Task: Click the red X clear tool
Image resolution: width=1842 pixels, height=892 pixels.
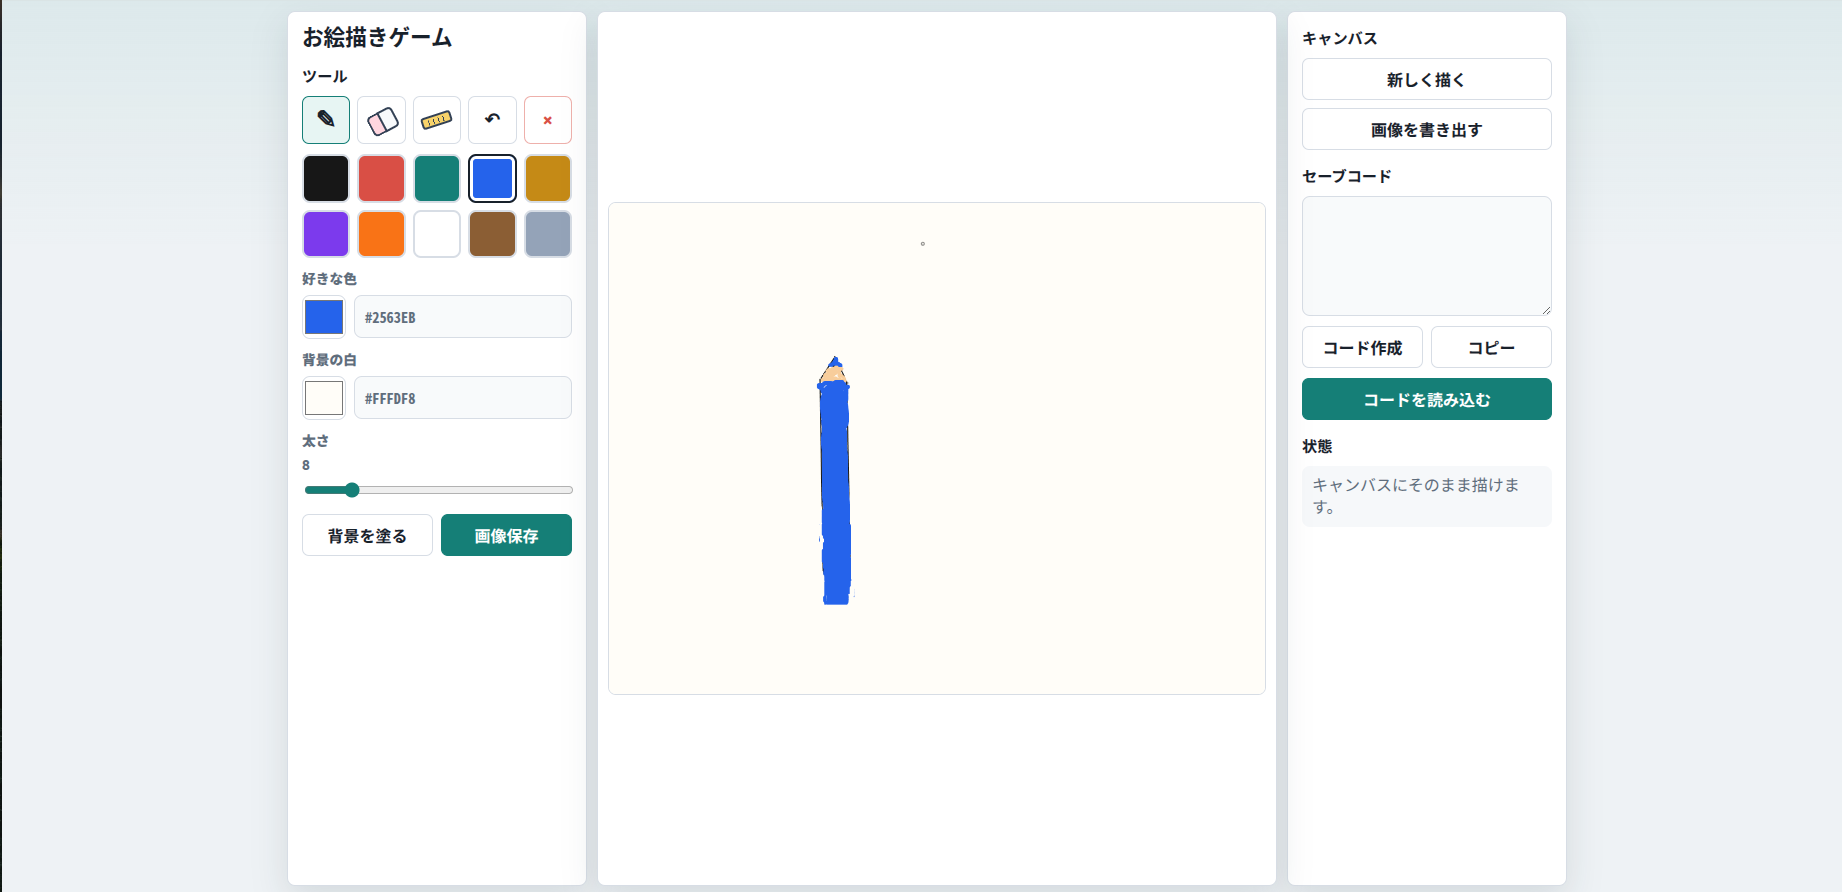Action: [x=548, y=120]
